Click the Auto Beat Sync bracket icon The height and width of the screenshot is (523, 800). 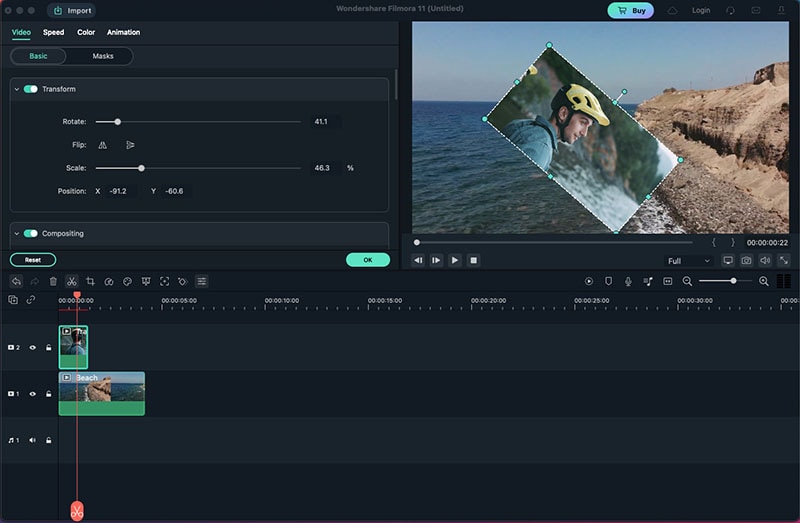tap(667, 281)
